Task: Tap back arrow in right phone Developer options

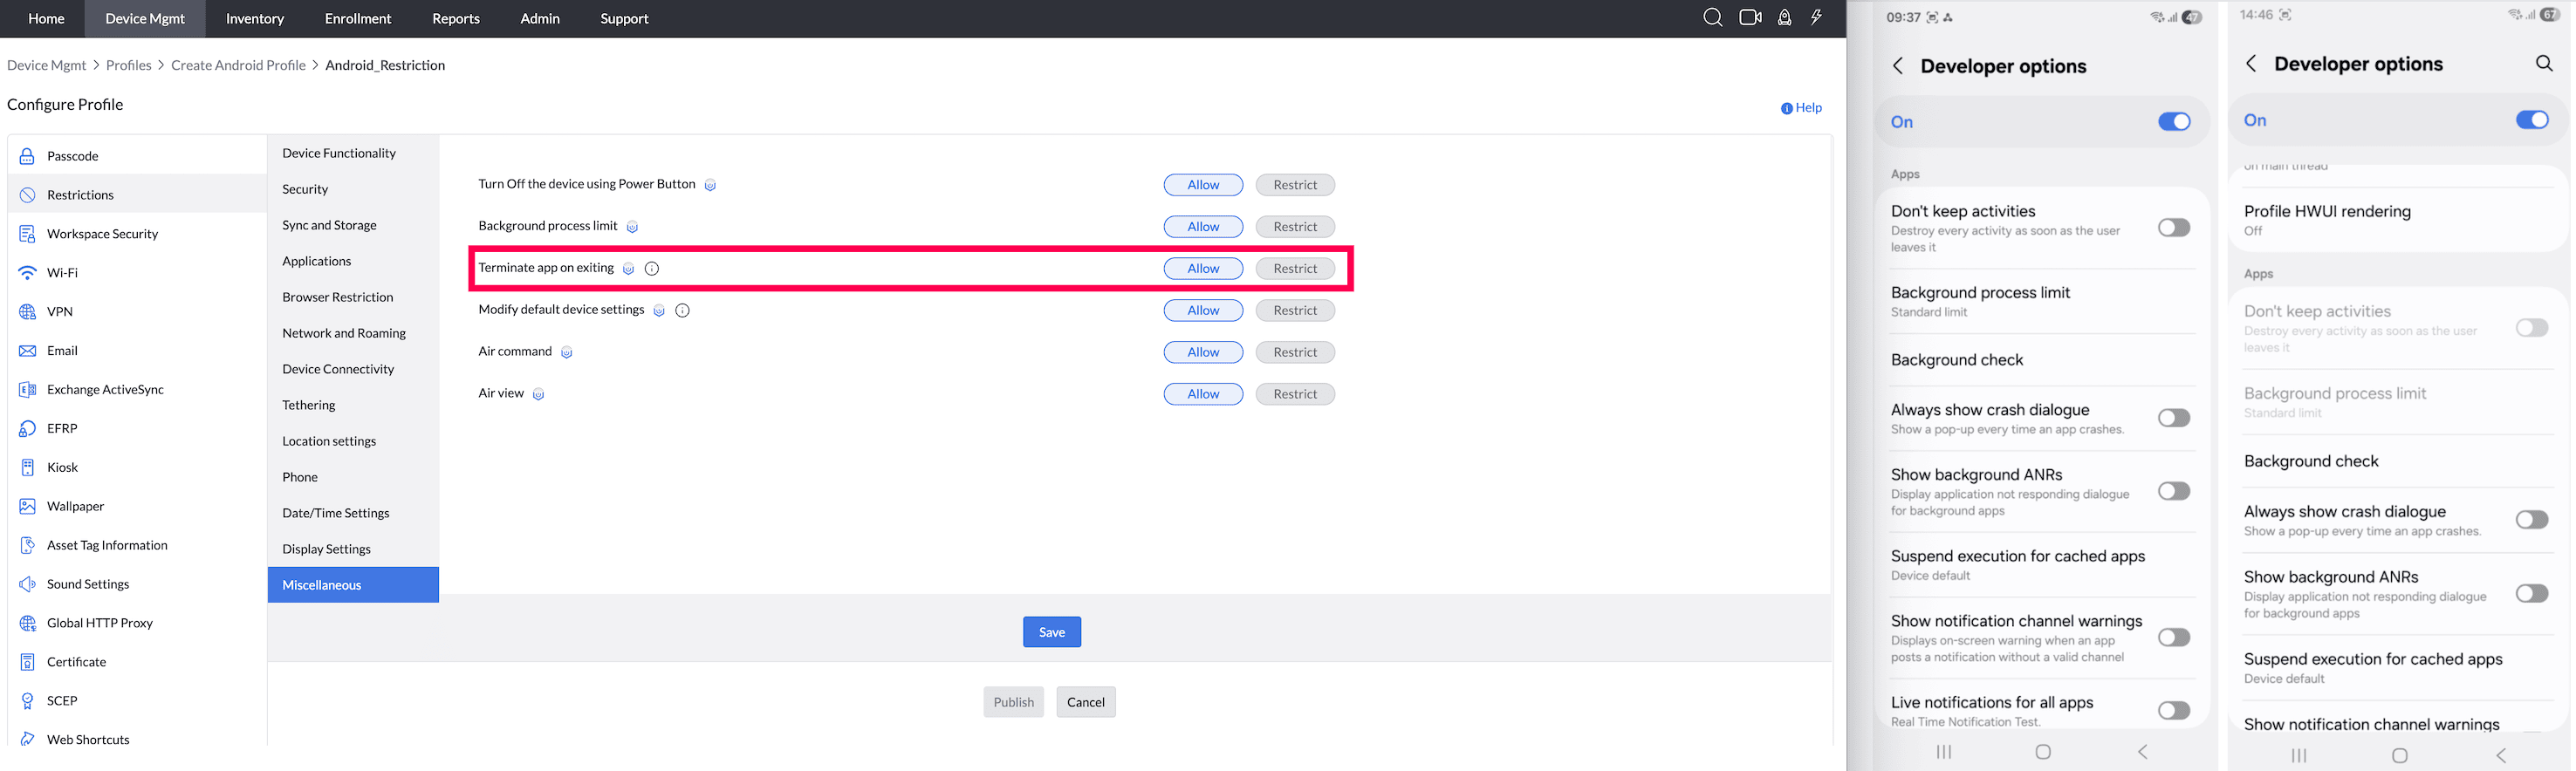Action: 2250,64
